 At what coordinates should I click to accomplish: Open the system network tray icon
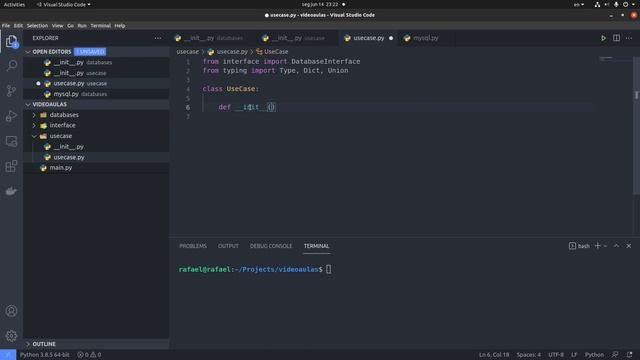click(597, 4)
